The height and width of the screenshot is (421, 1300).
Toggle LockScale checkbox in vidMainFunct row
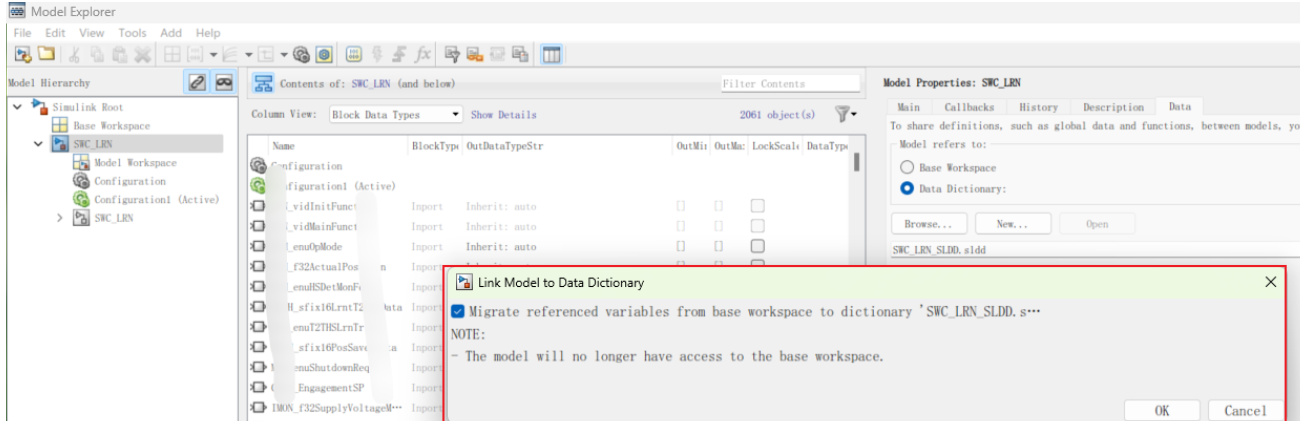(758, 226)
